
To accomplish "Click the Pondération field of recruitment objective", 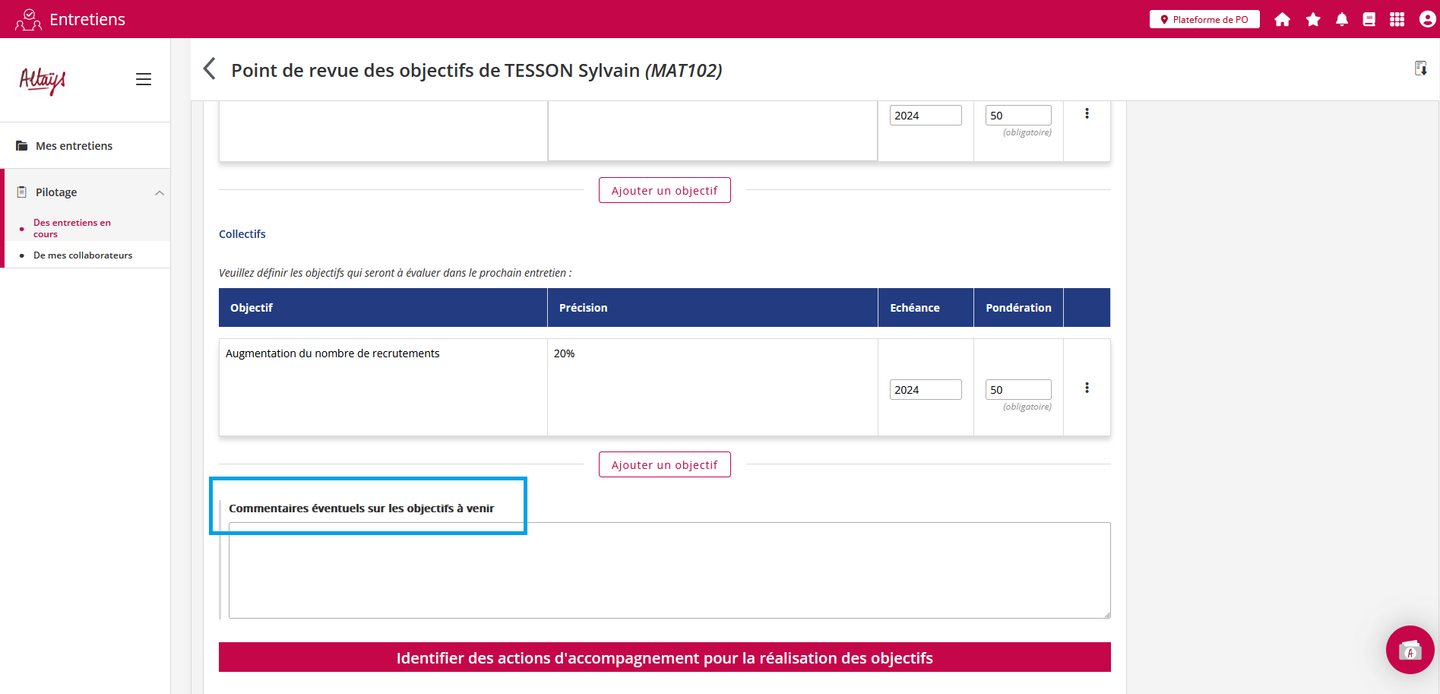I will click(1017, 390).
